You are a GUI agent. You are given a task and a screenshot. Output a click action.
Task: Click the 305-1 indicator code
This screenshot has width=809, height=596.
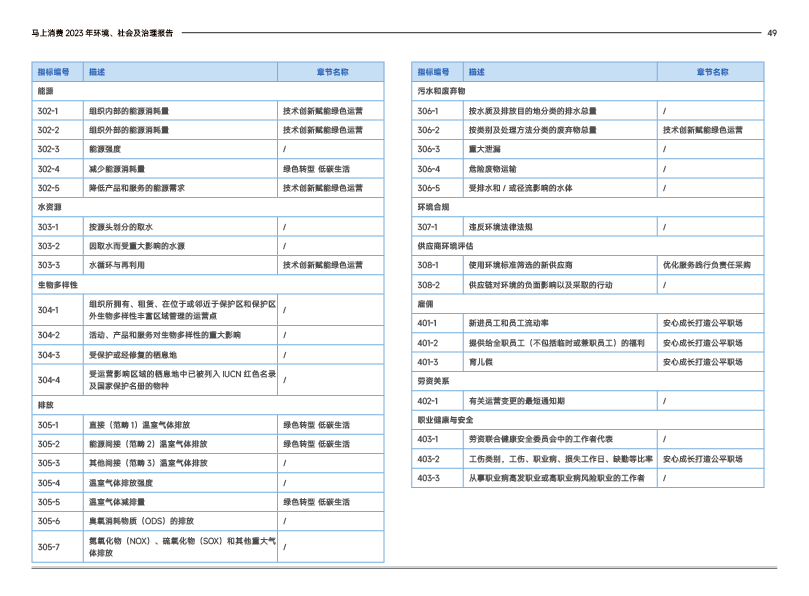(48, 425)
